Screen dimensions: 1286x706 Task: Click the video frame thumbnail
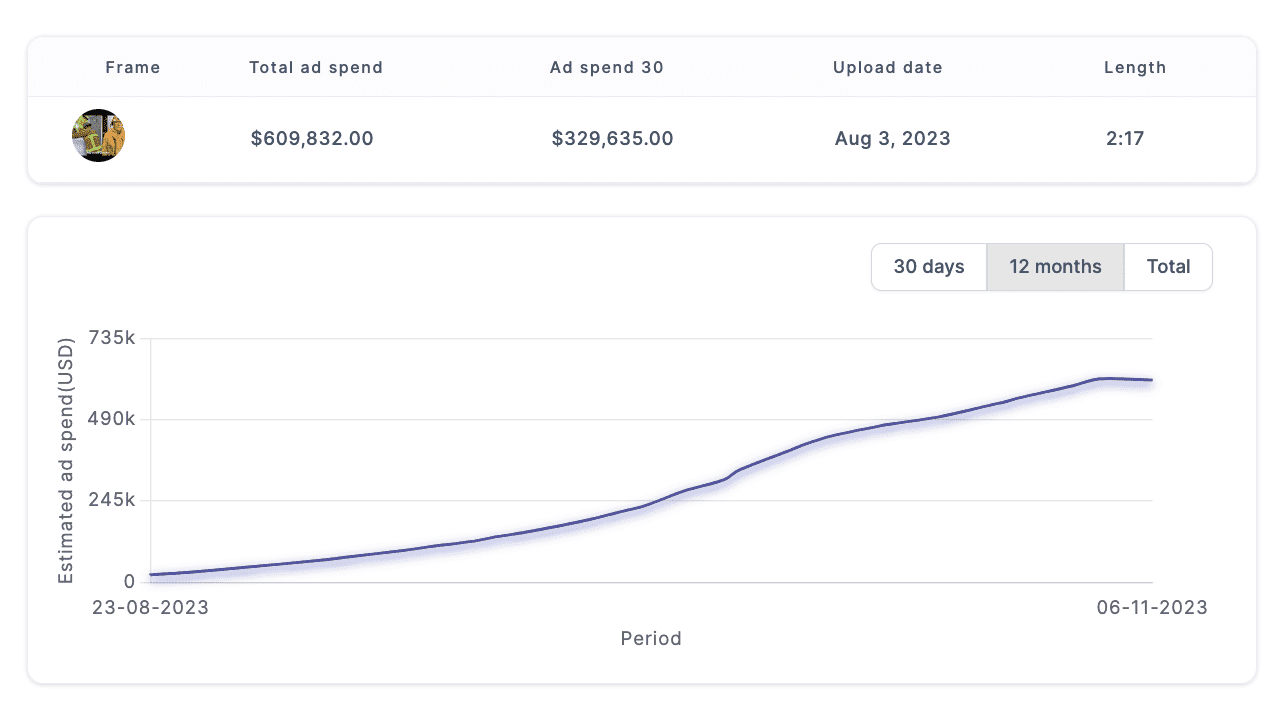pyautogui.click(x=98, y=136)
